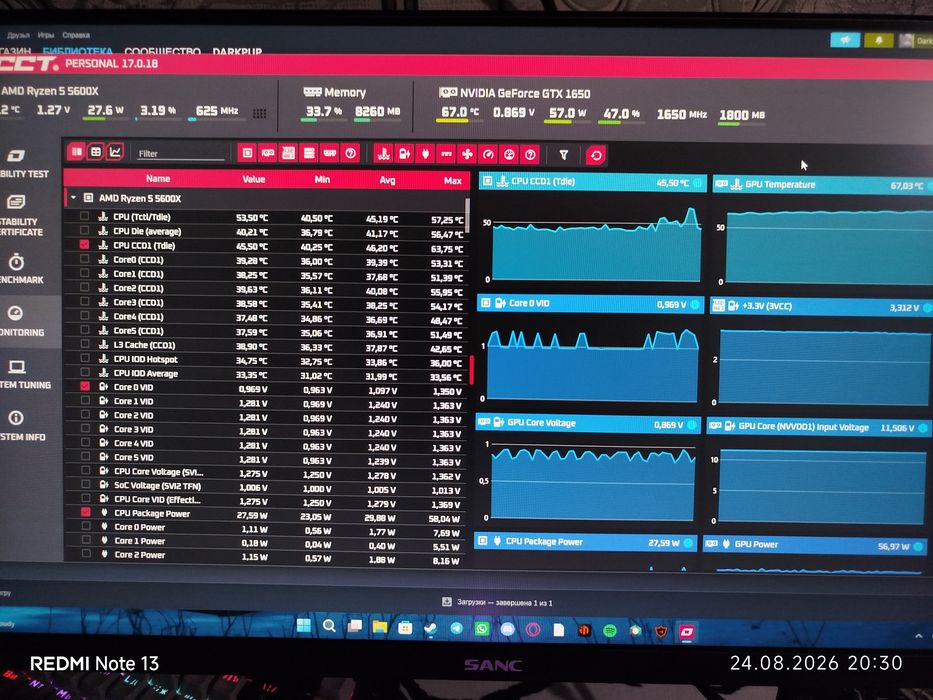The image size is (933, 700).
Task: Toggle the last question mark sensor type filter
Action: 530,155
